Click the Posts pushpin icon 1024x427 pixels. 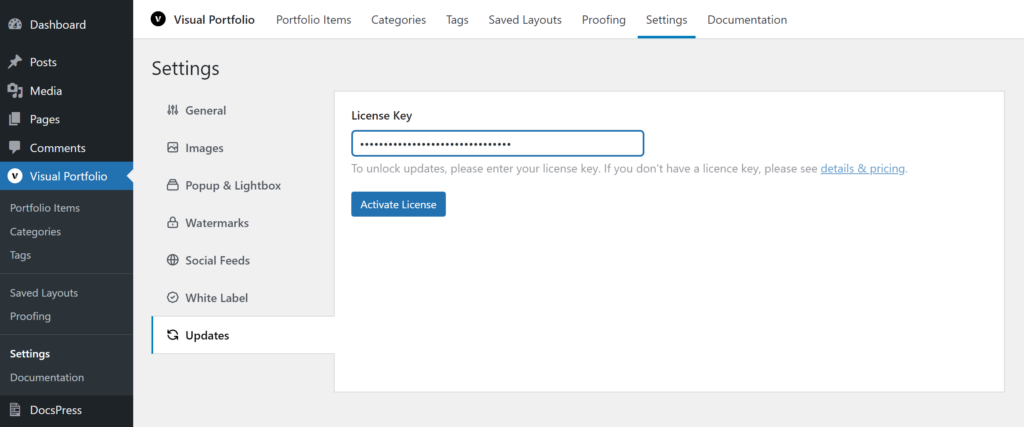(x=15, y=62)
